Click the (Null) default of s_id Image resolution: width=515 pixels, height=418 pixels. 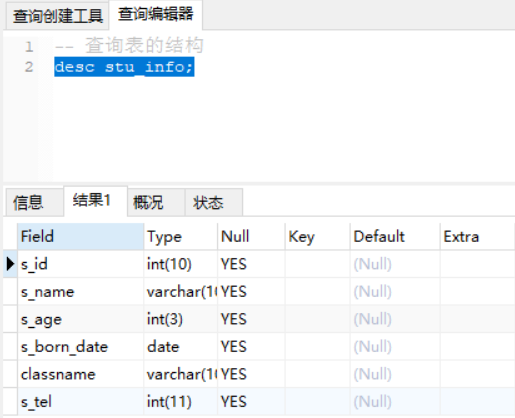pyautogui.click(x=395, y=264)
